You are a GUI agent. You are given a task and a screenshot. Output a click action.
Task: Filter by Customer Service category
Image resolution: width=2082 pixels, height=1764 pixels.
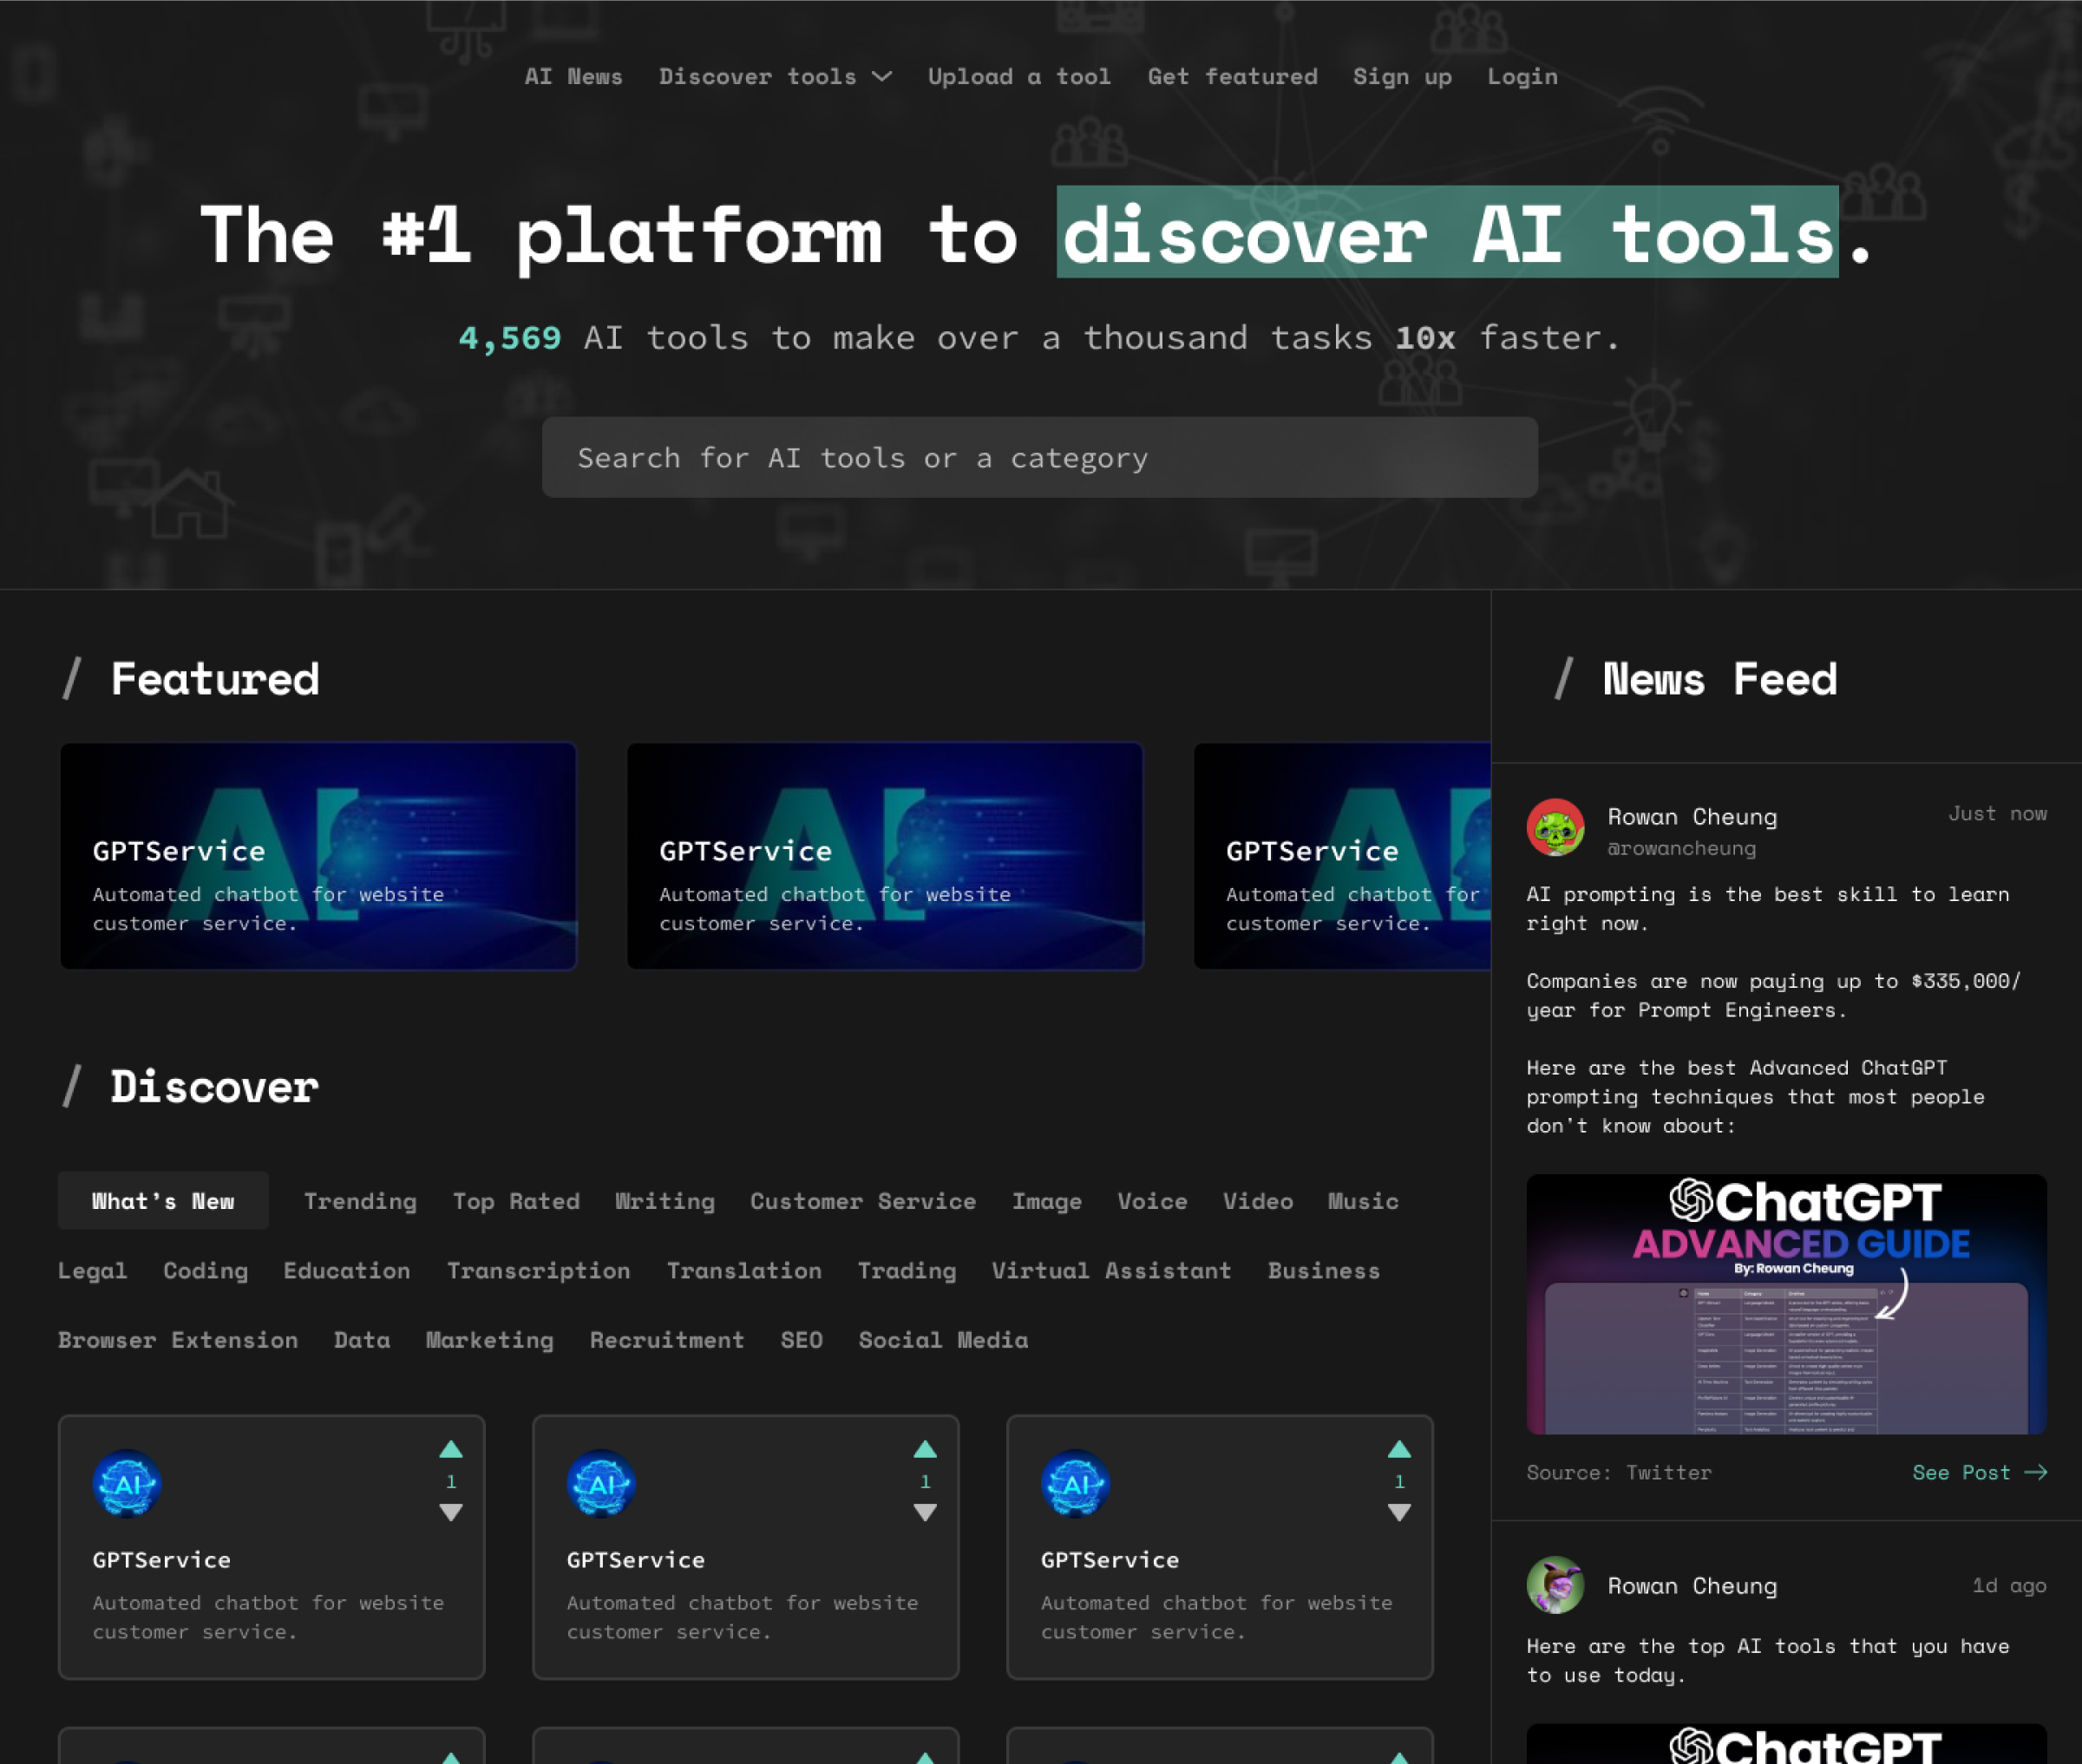coord(863,1201)
